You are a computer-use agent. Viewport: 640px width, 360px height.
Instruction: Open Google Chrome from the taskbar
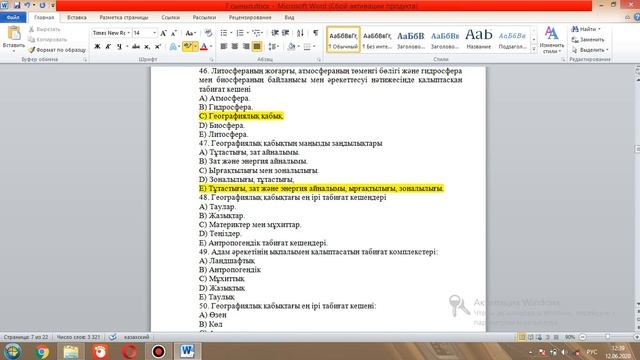(42, 351)
